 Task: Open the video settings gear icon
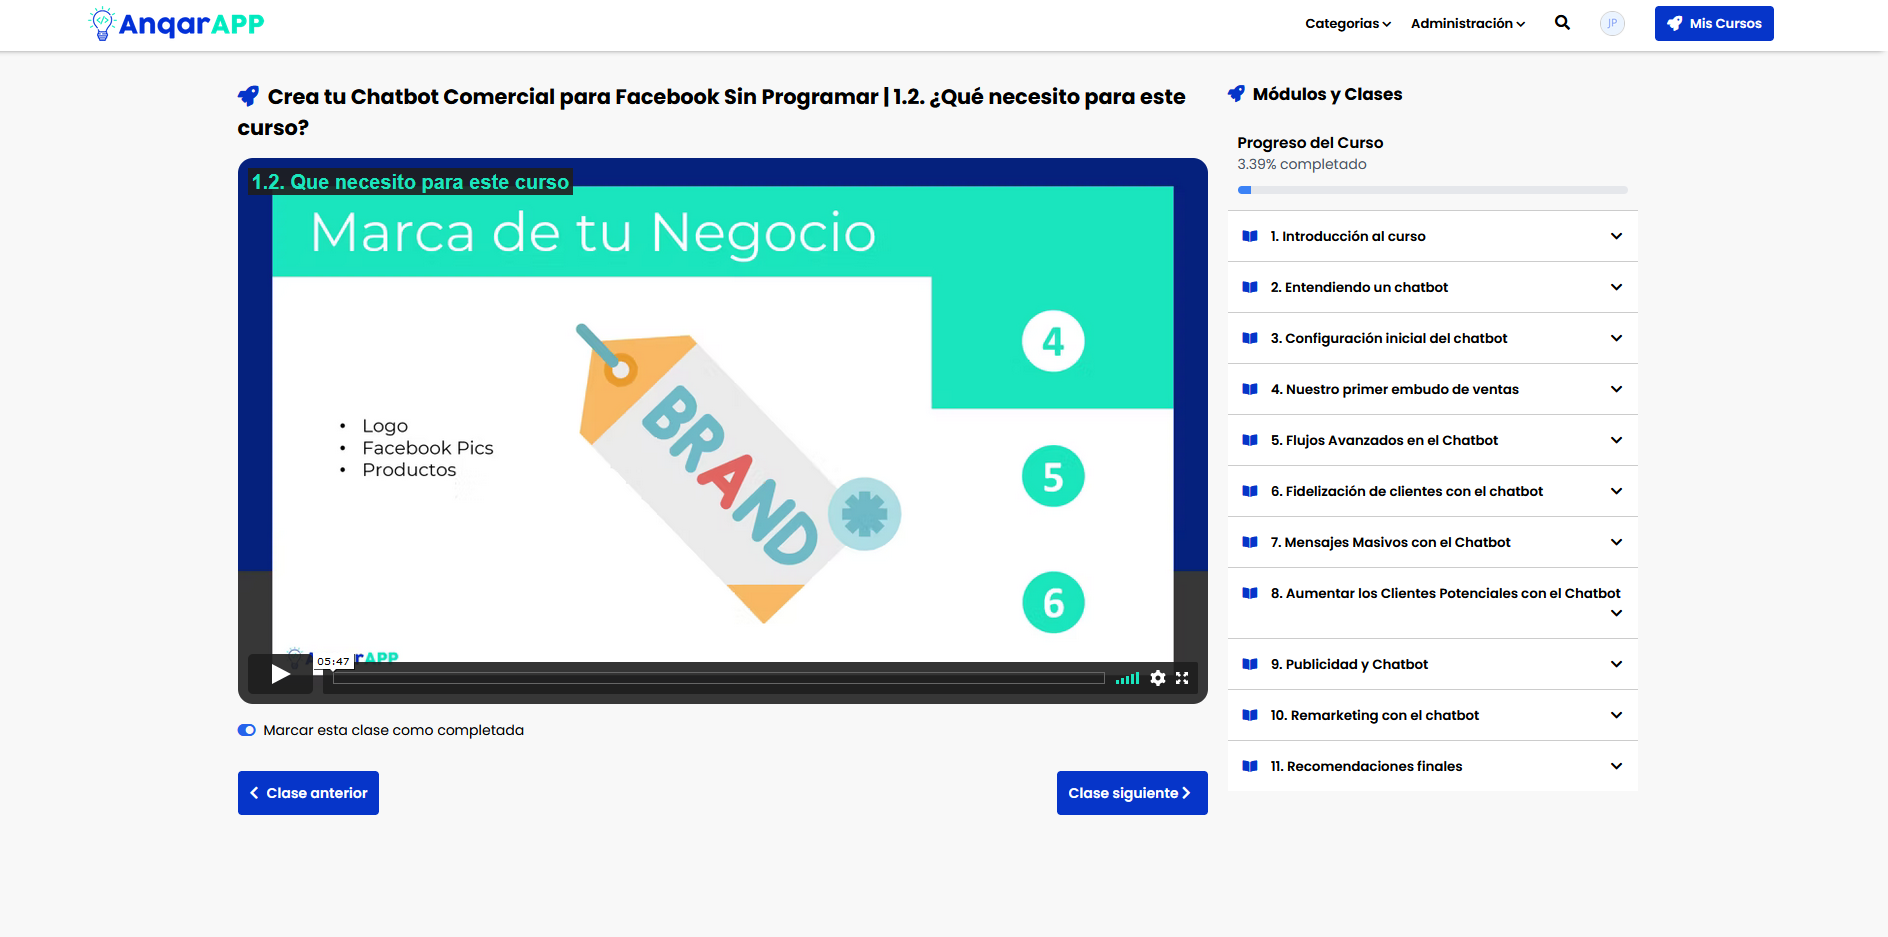coord(1158,678)
